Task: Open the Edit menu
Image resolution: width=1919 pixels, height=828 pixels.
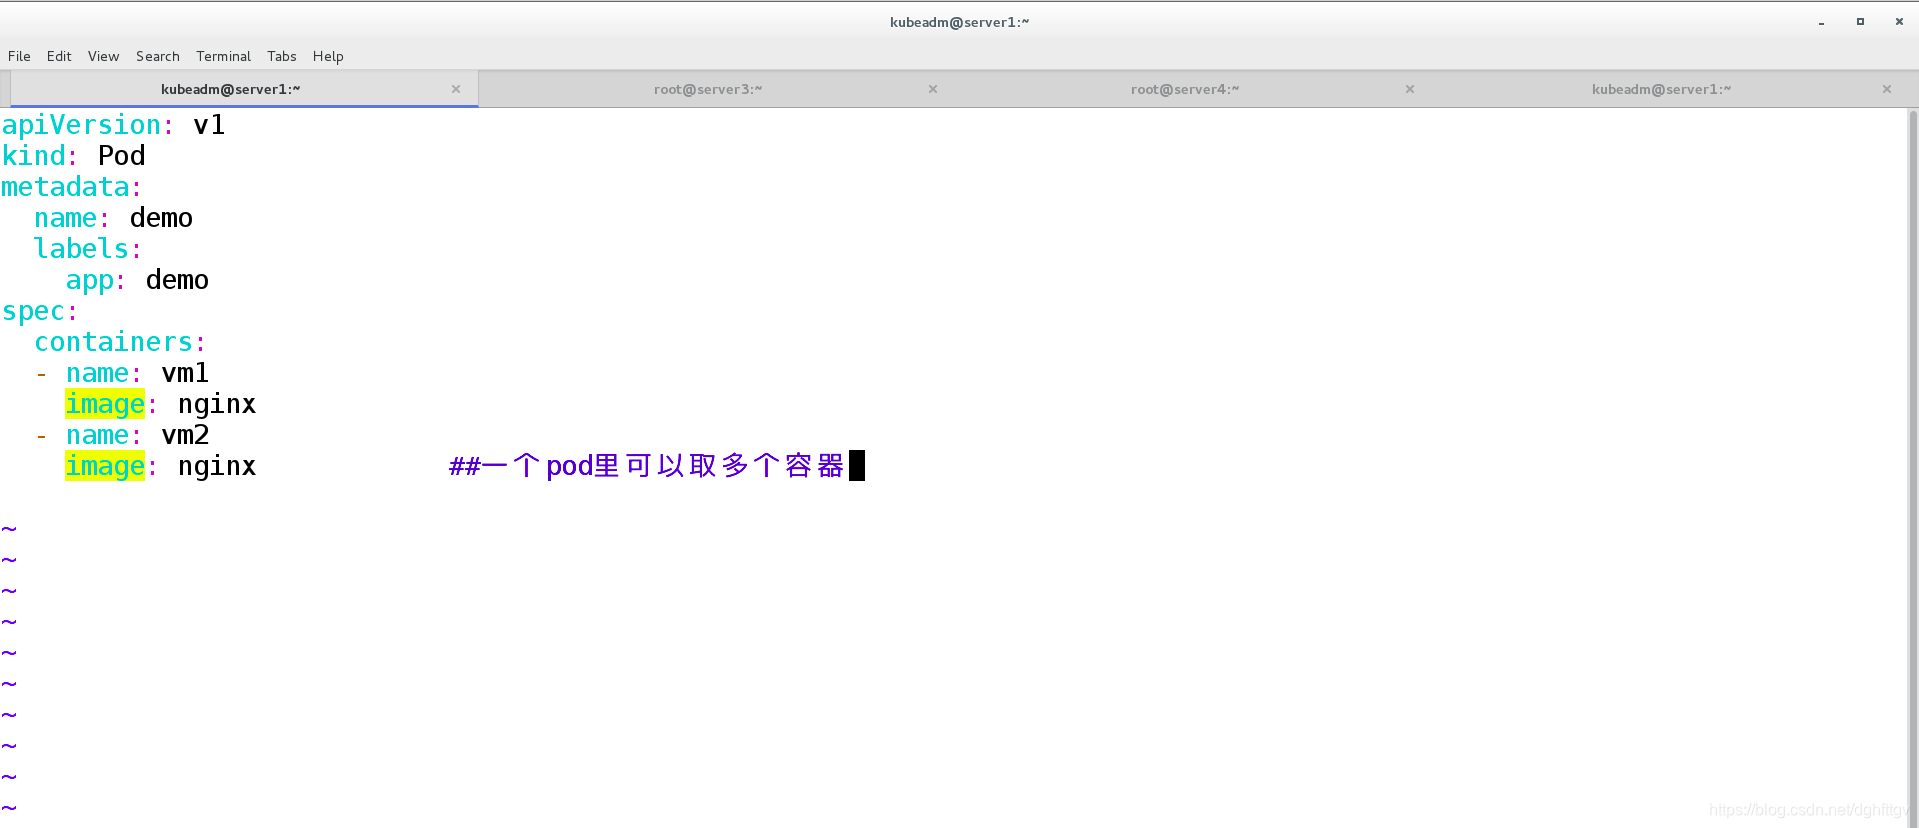Action: coord(59,56)
